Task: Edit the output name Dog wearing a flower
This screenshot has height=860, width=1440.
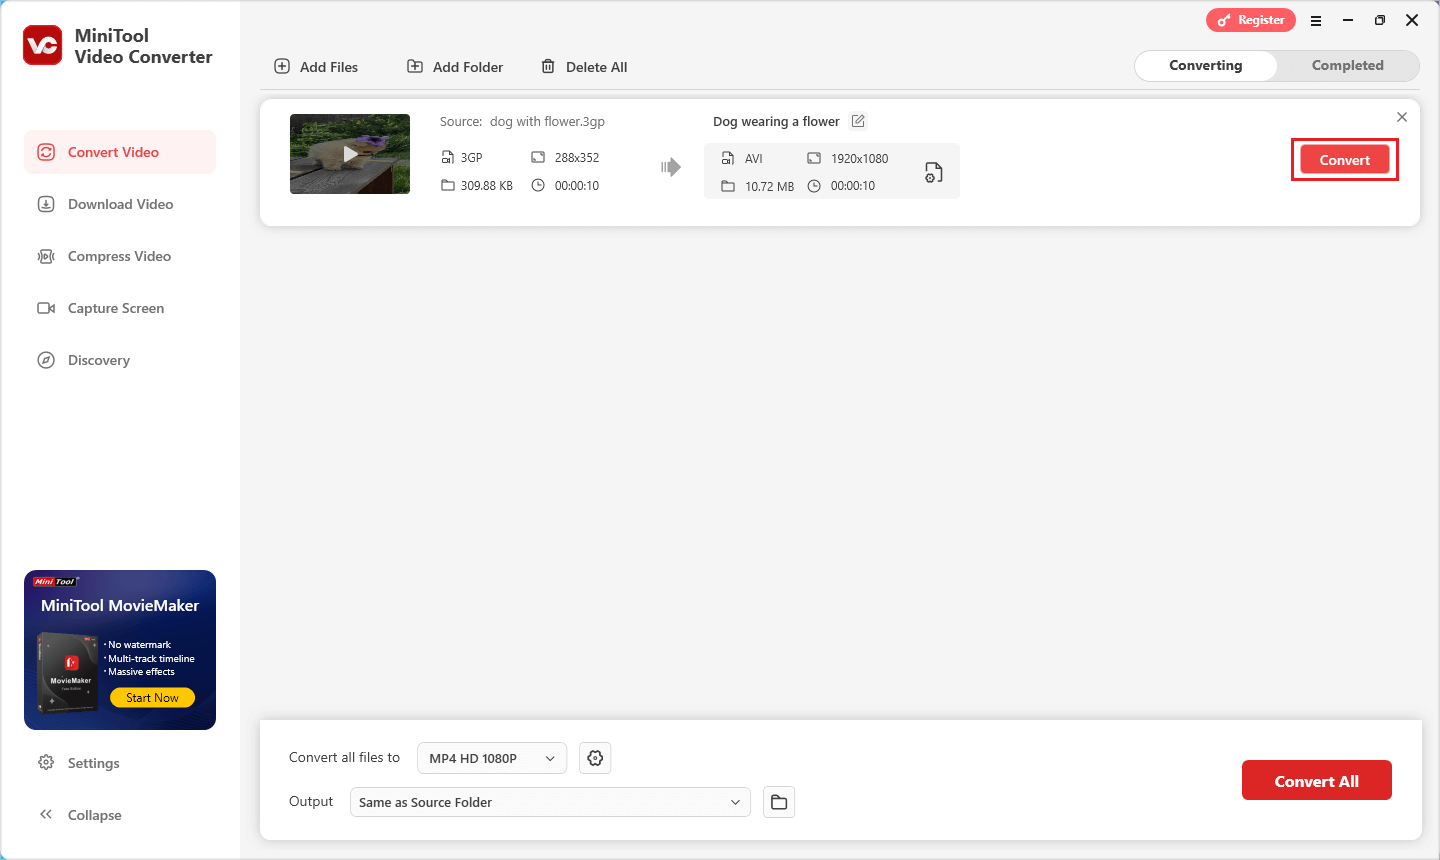Action: click(x=858, y=121)
